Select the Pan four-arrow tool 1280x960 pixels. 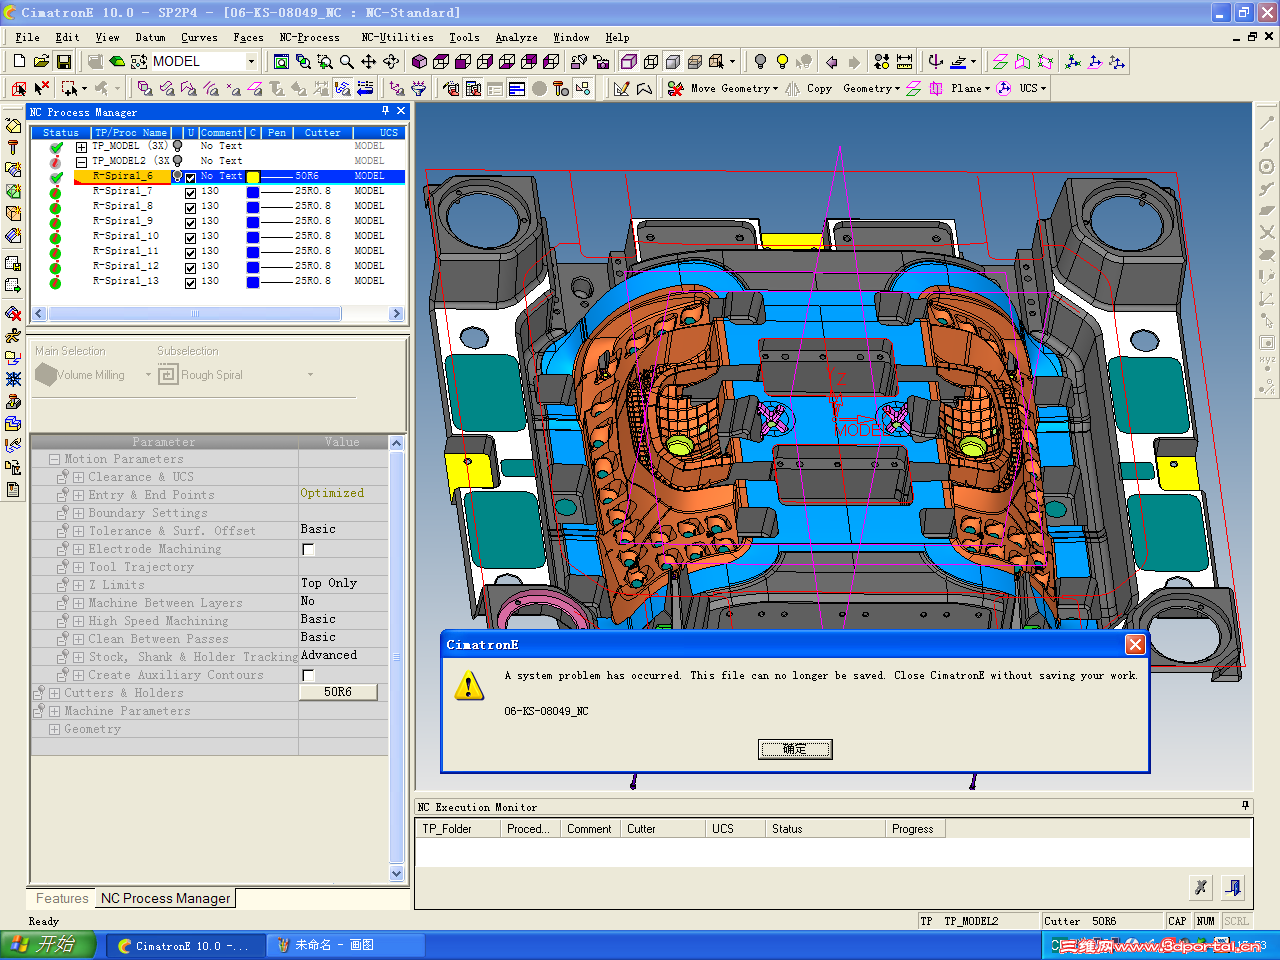point(368,62)
